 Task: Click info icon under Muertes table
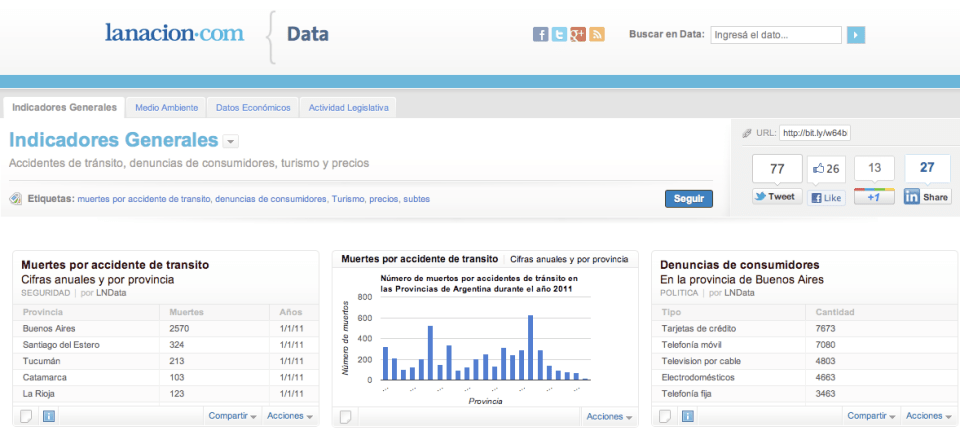(48, 416)
